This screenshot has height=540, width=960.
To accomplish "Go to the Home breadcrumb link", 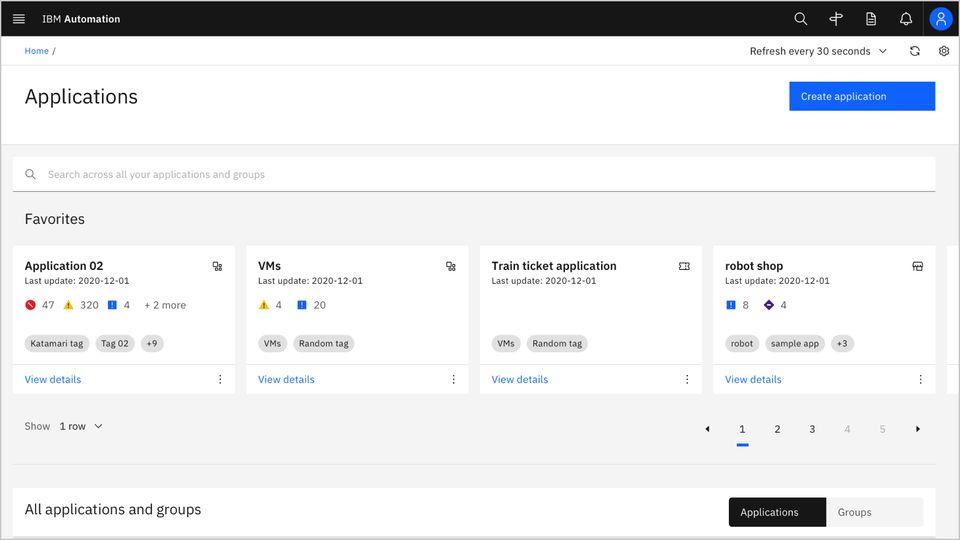I will point(36,51).
